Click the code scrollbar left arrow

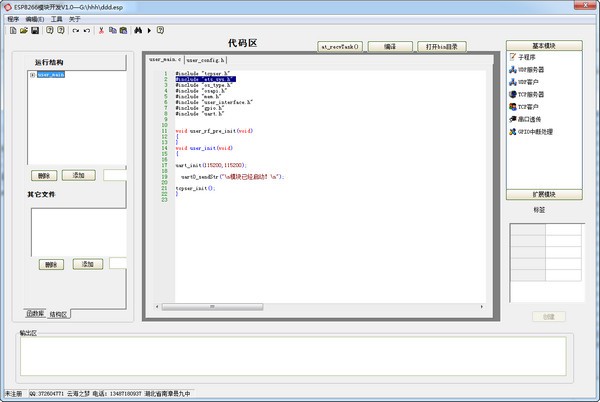[x=157, y=307]
